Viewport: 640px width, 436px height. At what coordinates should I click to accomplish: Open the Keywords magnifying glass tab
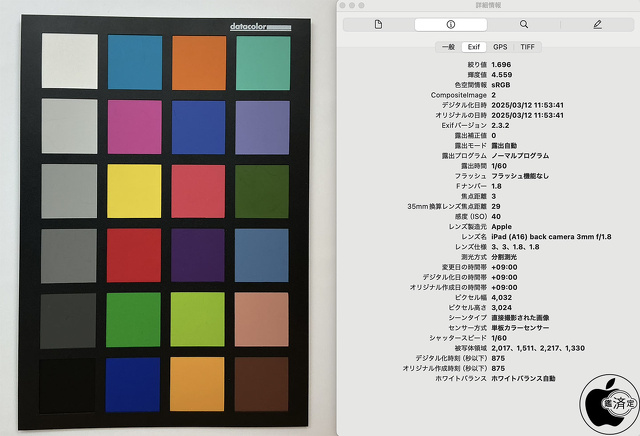click(524, 23)
